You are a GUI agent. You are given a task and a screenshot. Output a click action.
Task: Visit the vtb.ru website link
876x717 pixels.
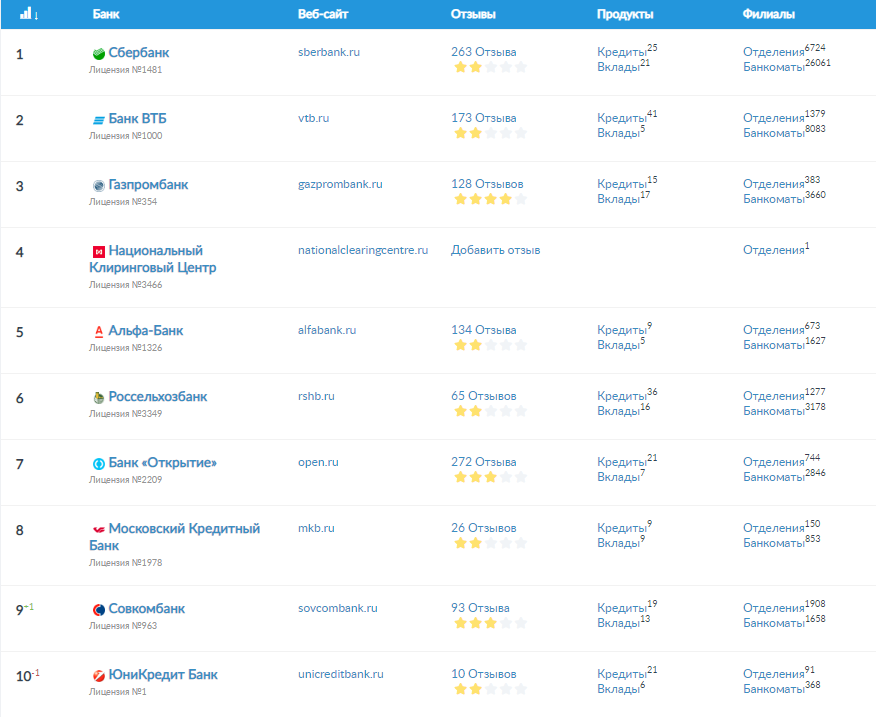pos(313,118)
